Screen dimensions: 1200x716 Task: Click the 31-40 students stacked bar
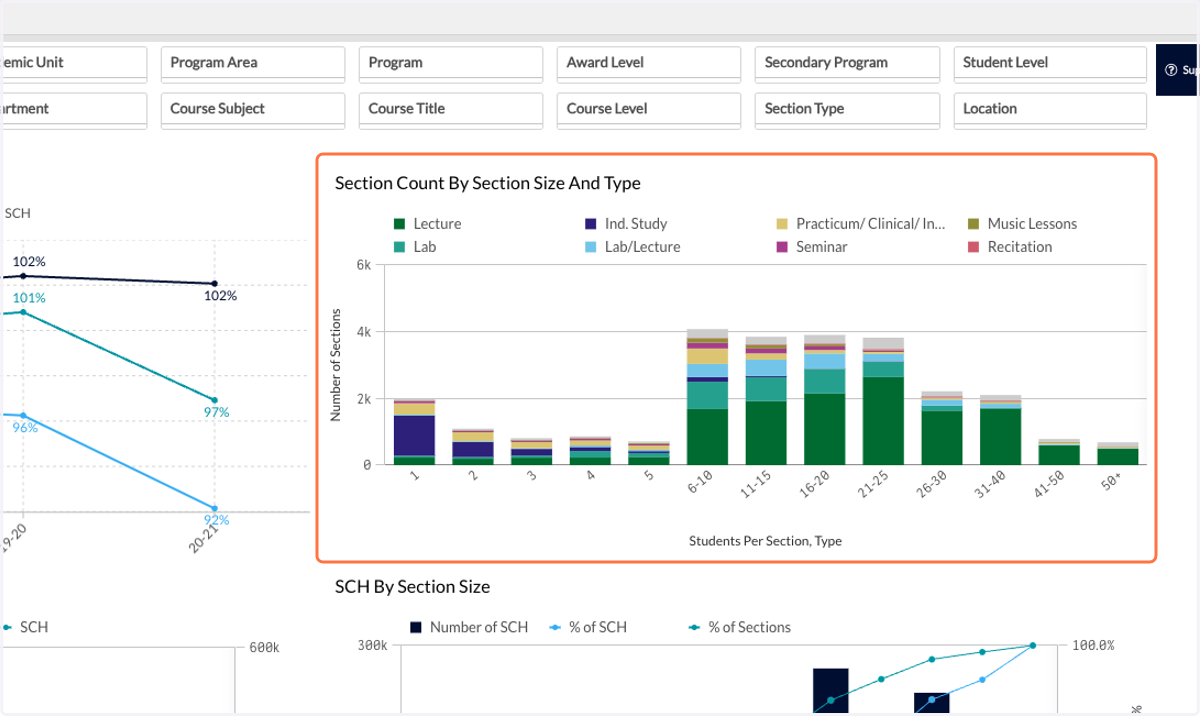tap(1000, 430)
